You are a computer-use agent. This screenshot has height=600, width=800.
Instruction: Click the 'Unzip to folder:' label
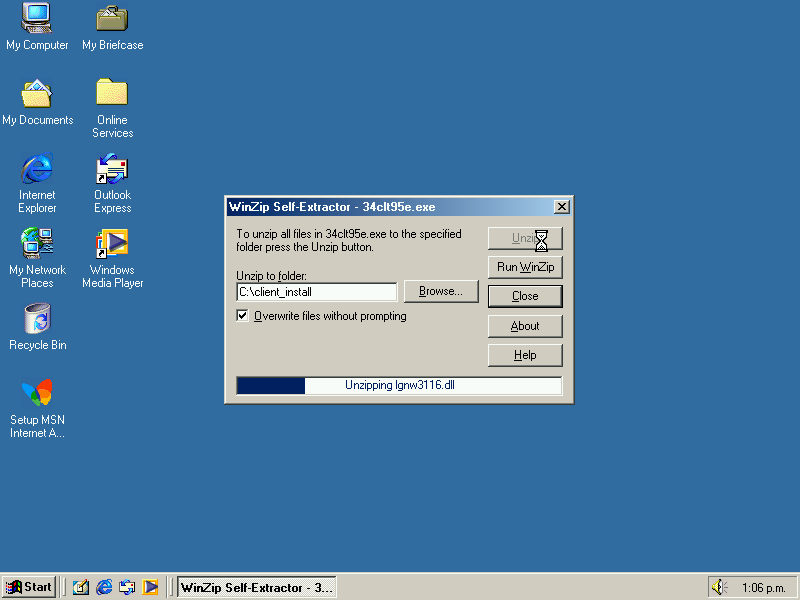point(271,276)
